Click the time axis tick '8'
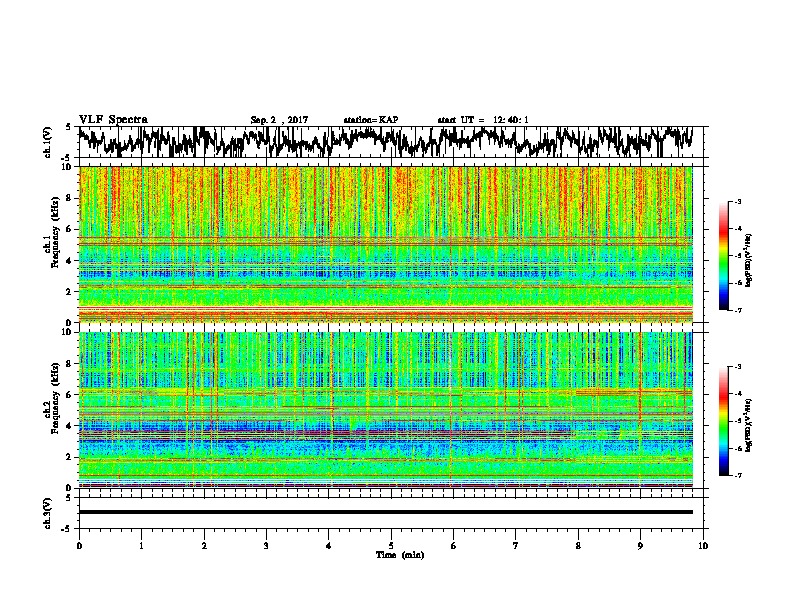Image resolution: width=792 pixels, height=612 pixels. [x=578, y=546]
